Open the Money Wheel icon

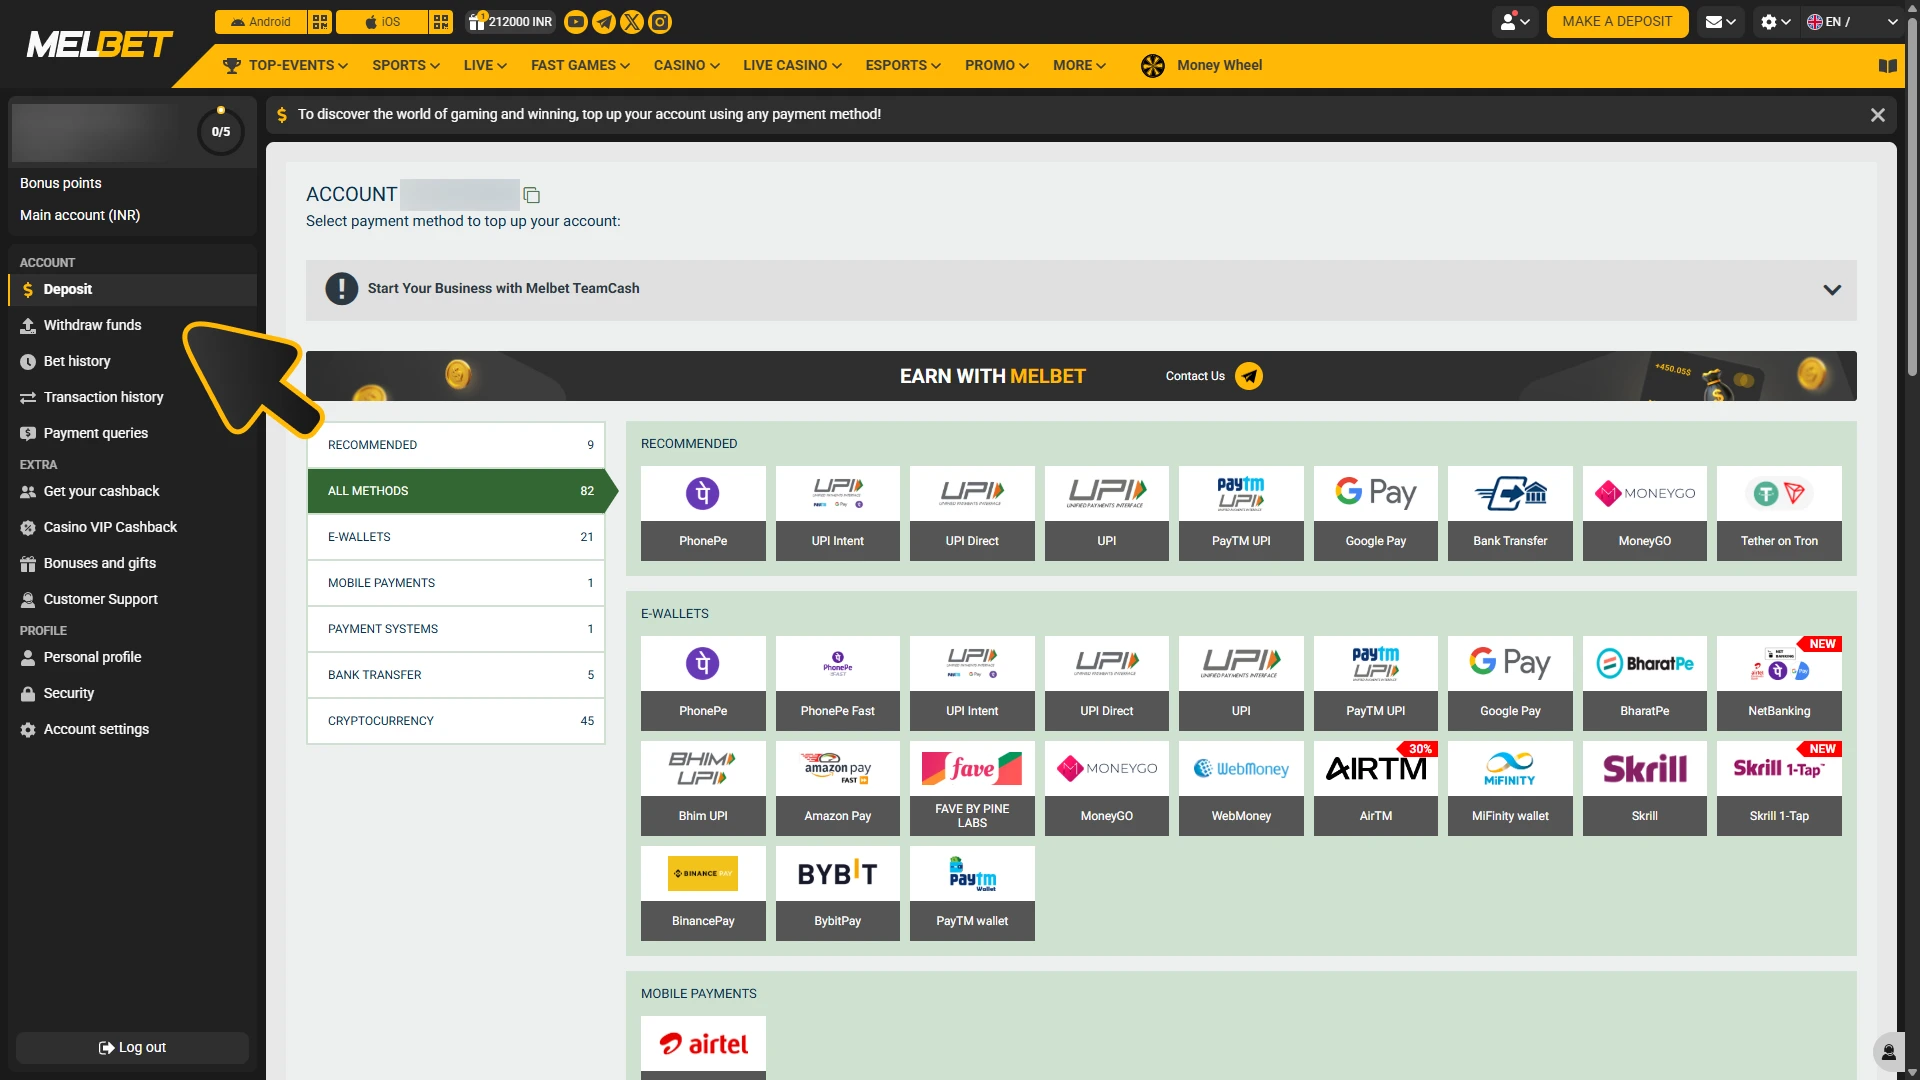[1153, 66]
